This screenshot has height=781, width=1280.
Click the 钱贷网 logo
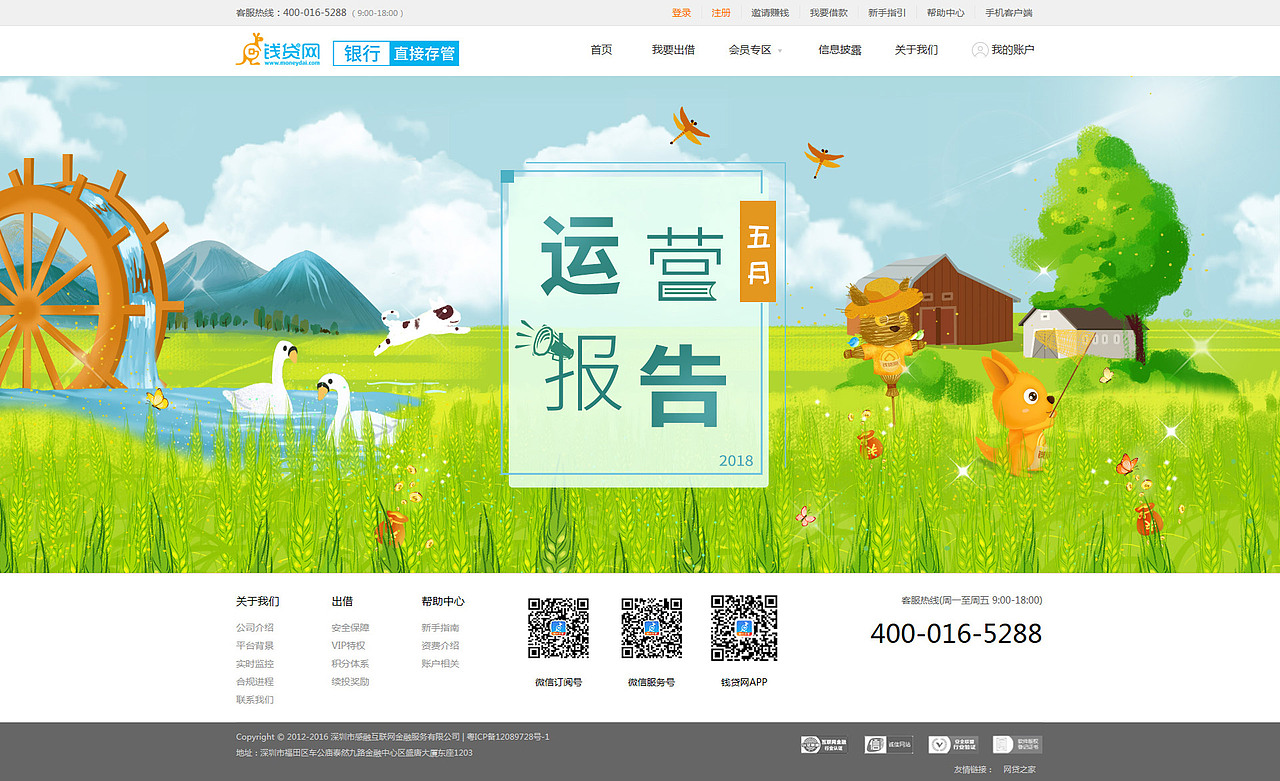point(280,51)
